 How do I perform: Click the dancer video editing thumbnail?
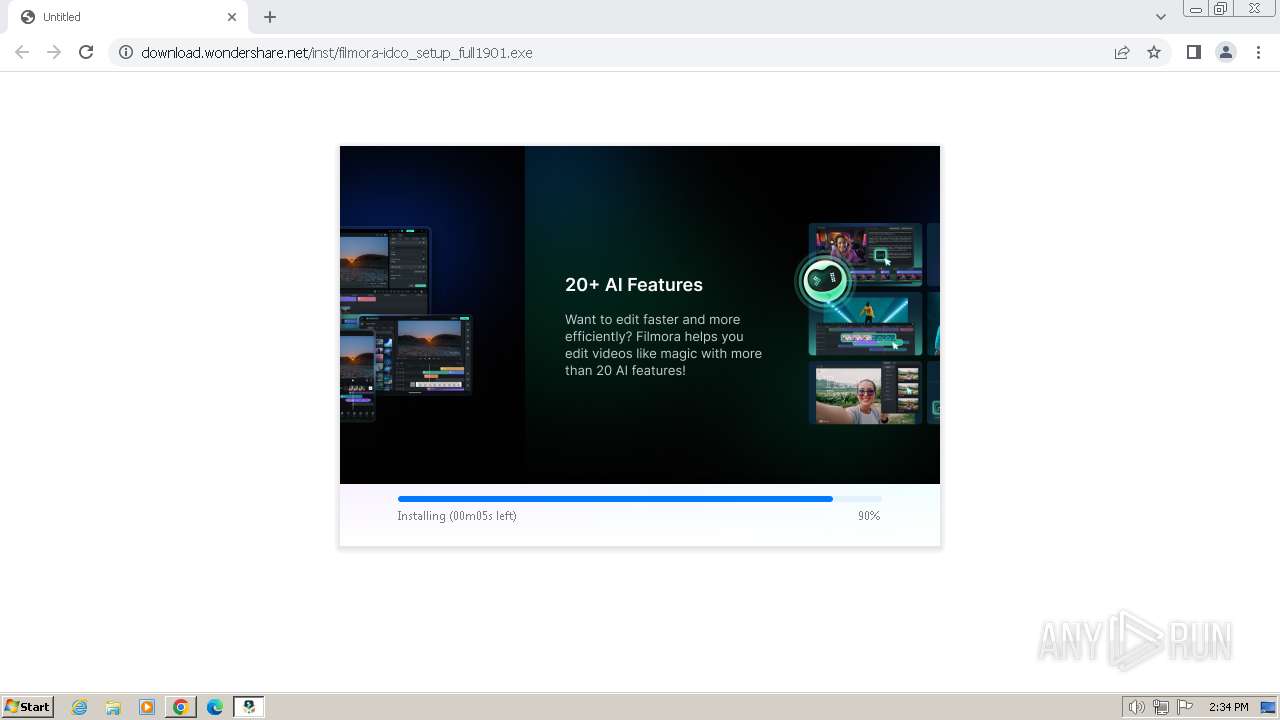coord(865,324)
